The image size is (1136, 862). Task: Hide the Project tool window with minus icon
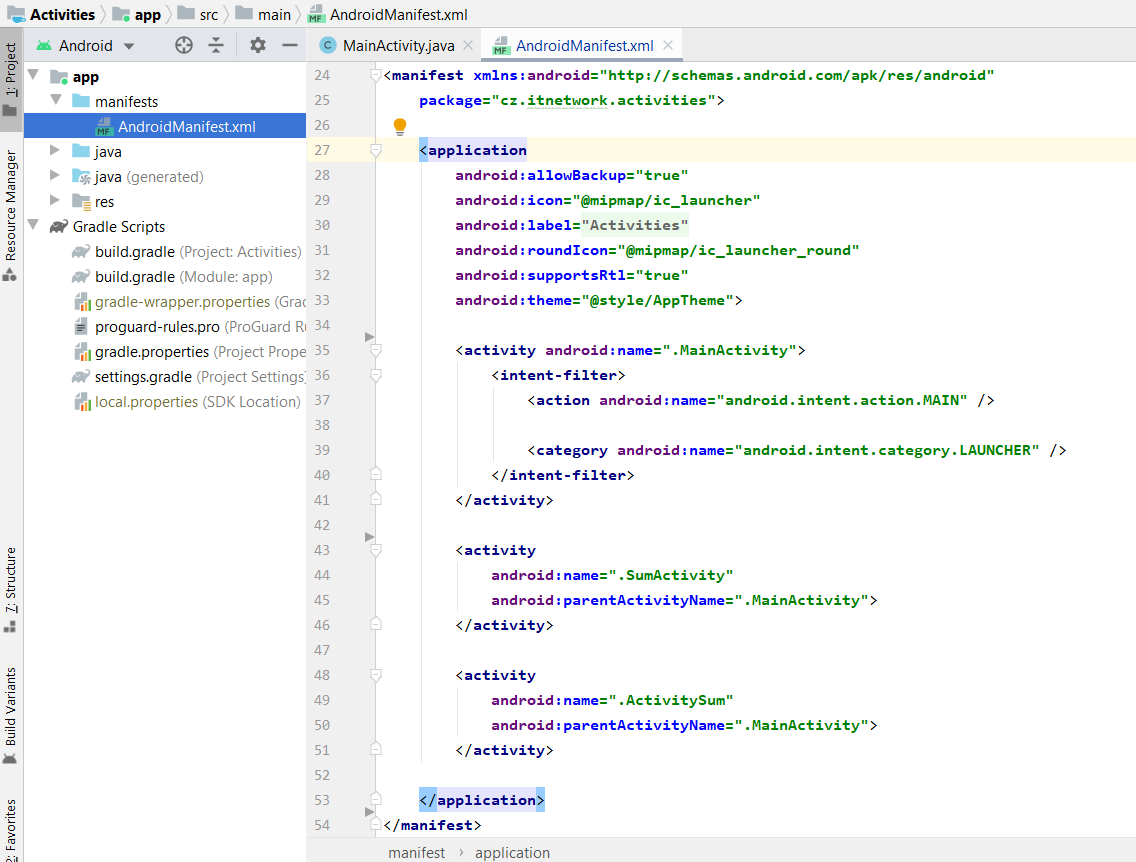pos(290,45)
